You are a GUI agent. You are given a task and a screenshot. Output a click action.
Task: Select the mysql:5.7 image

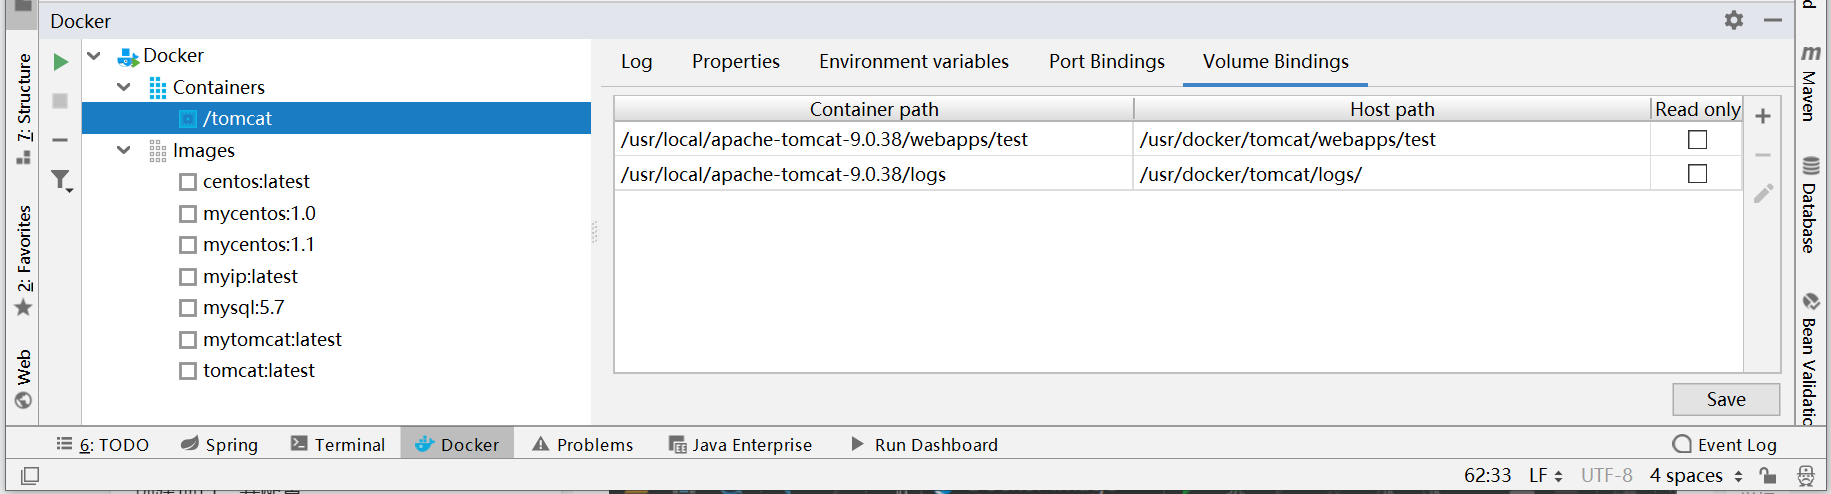click(243, 308)
